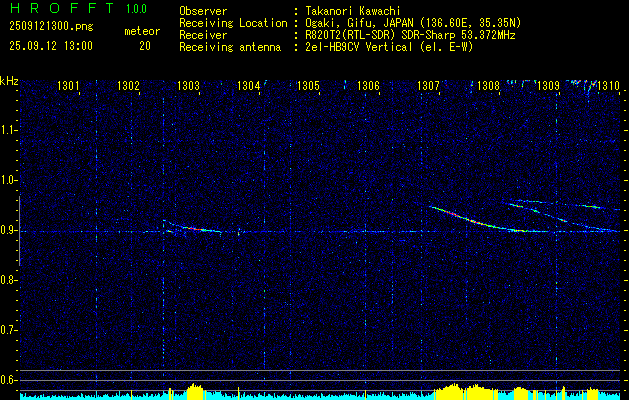Click the Receiver label
Image resolution: width=629 pixels, height=400 pixels.
click(x=203, y=35)
